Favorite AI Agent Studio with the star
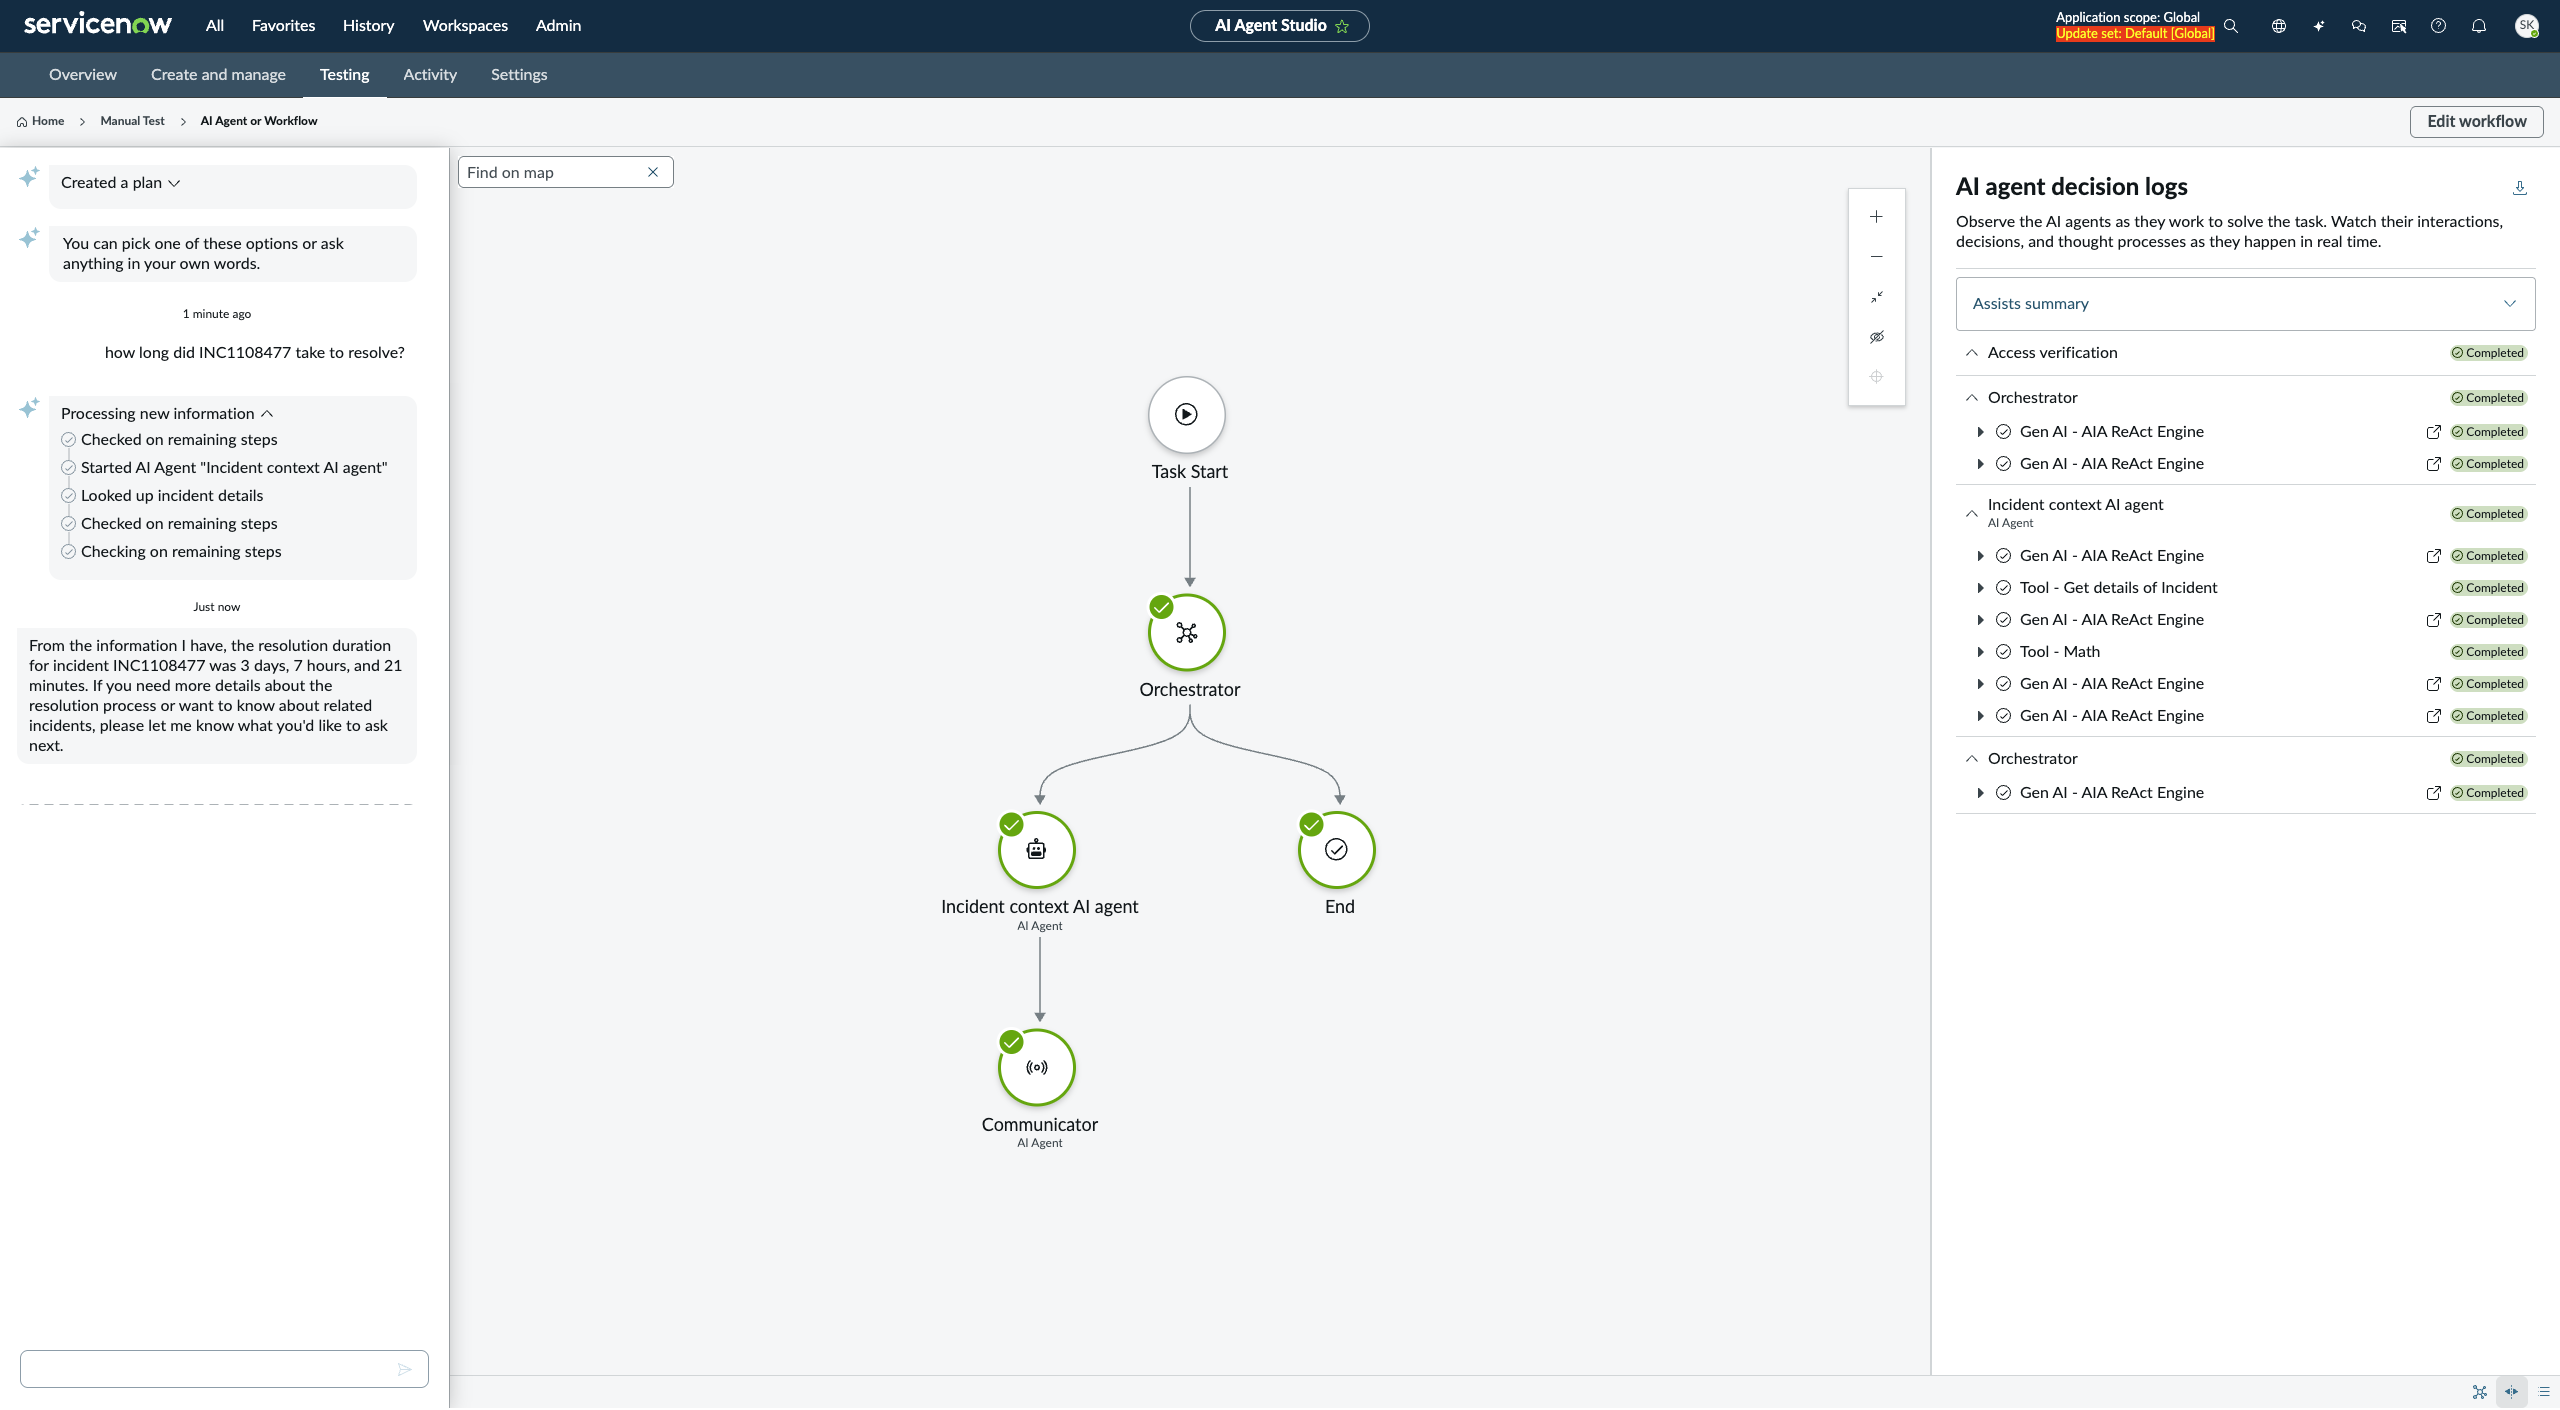Viewport: 2560px width, 1410px height. tap(1342, 26)
